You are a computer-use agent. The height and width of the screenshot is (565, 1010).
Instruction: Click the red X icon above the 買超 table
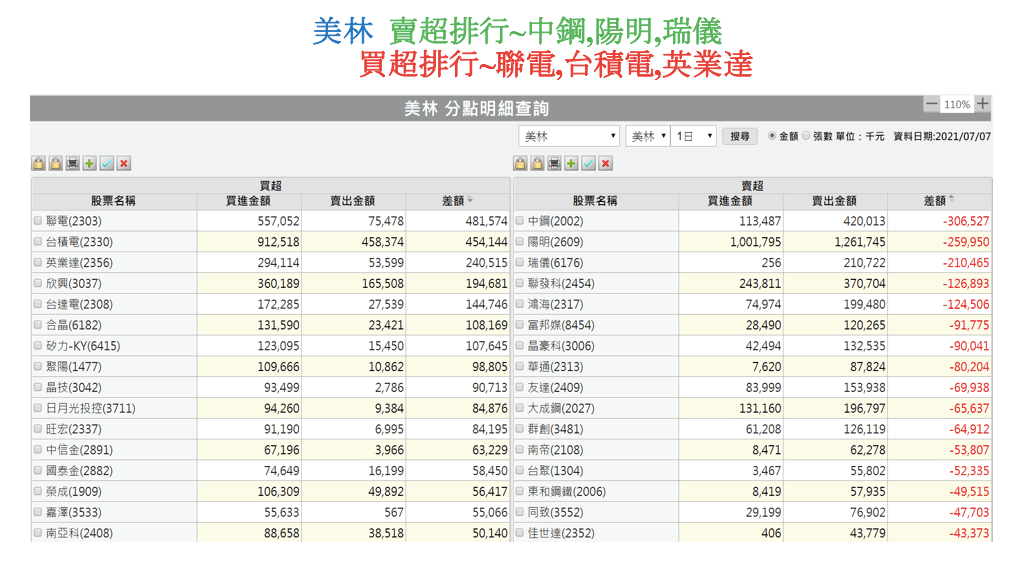point(124,163)
